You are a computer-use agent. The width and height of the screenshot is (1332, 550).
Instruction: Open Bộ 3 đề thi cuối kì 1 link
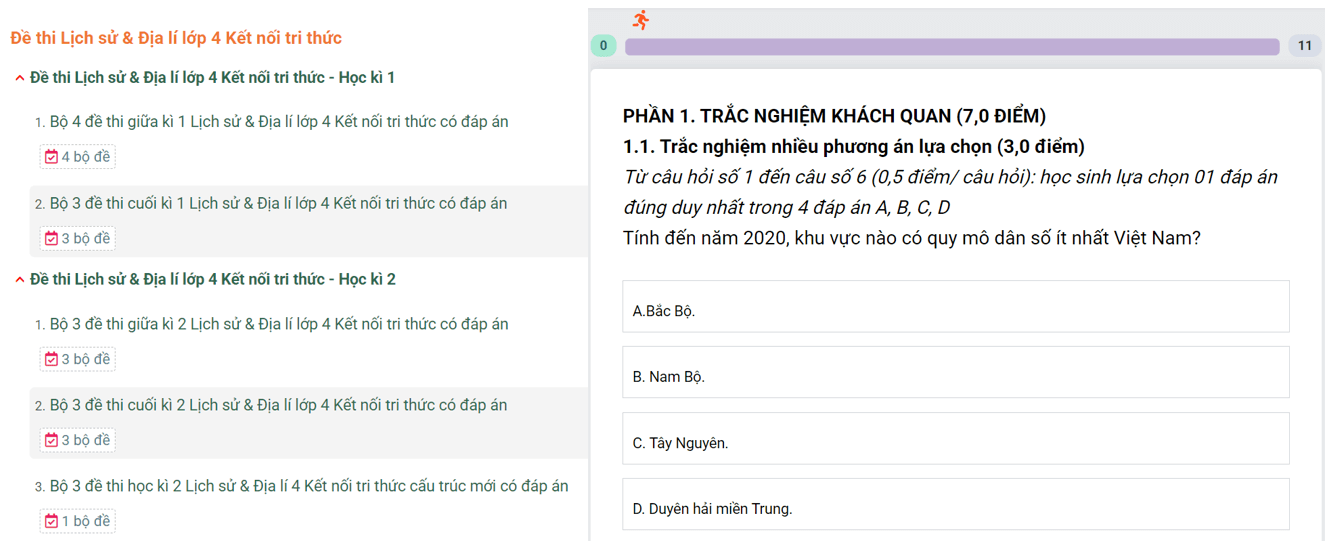pos(278,204)
